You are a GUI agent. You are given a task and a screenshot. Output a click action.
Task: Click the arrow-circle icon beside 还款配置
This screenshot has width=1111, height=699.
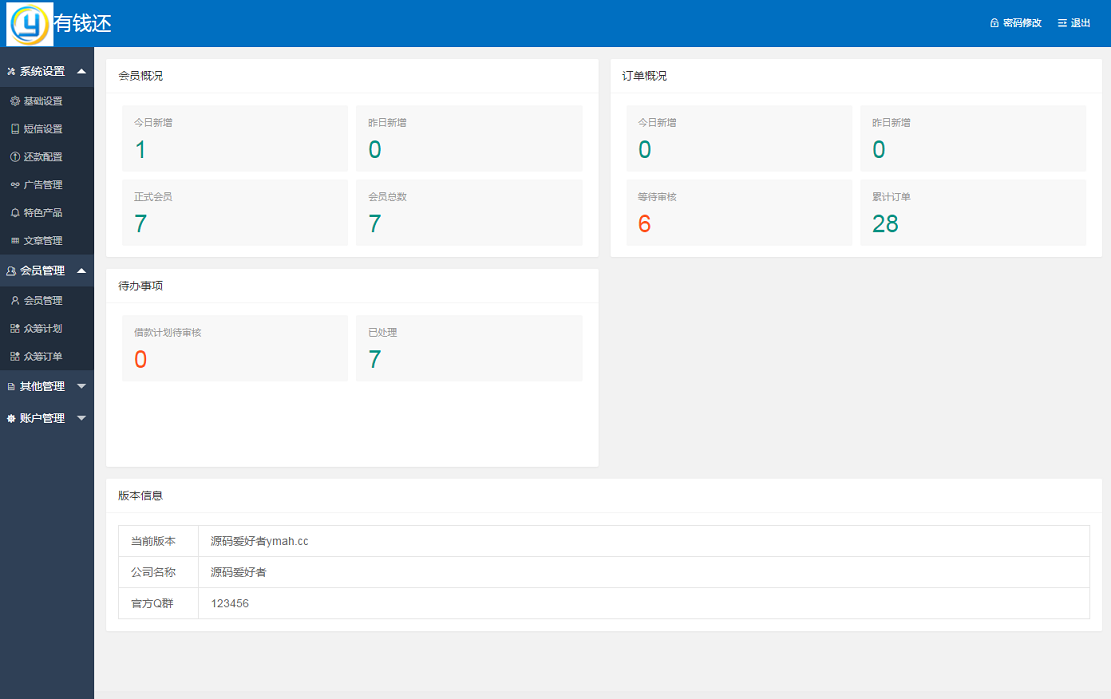tap(15, 157)
